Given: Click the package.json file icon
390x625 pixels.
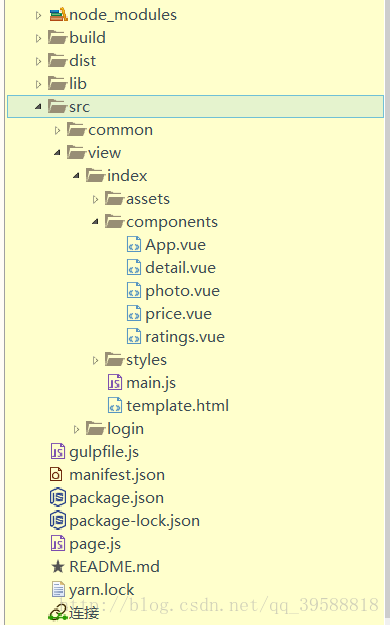Looking at the screenshot, I should (x=58, y=497).
